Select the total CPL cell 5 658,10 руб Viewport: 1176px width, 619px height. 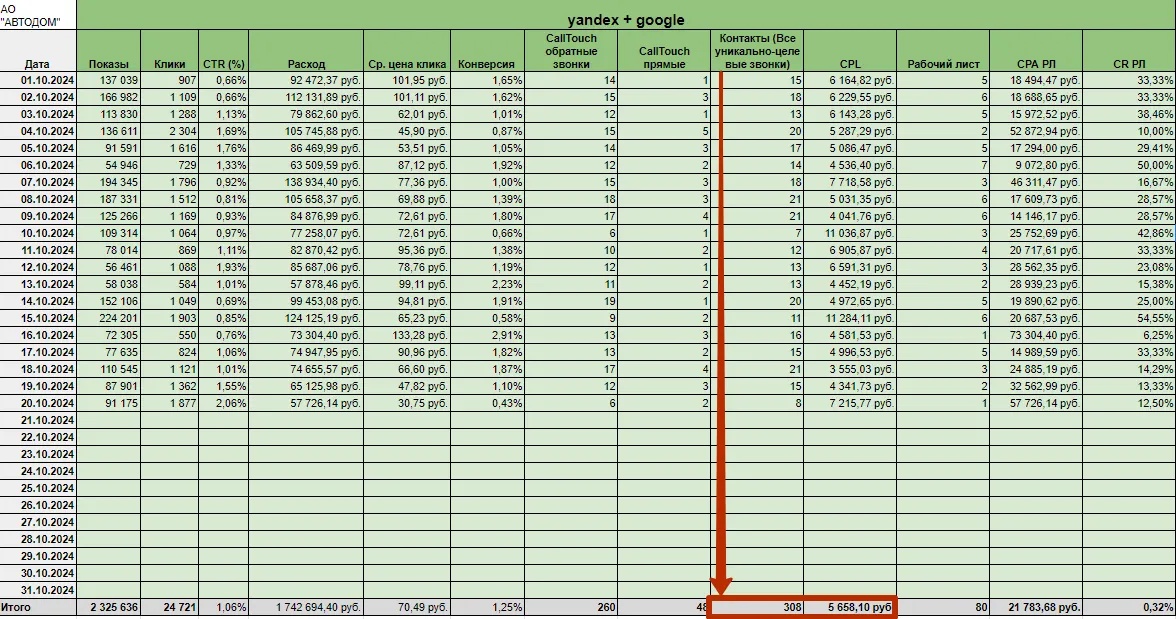click(x=849, y=607)
